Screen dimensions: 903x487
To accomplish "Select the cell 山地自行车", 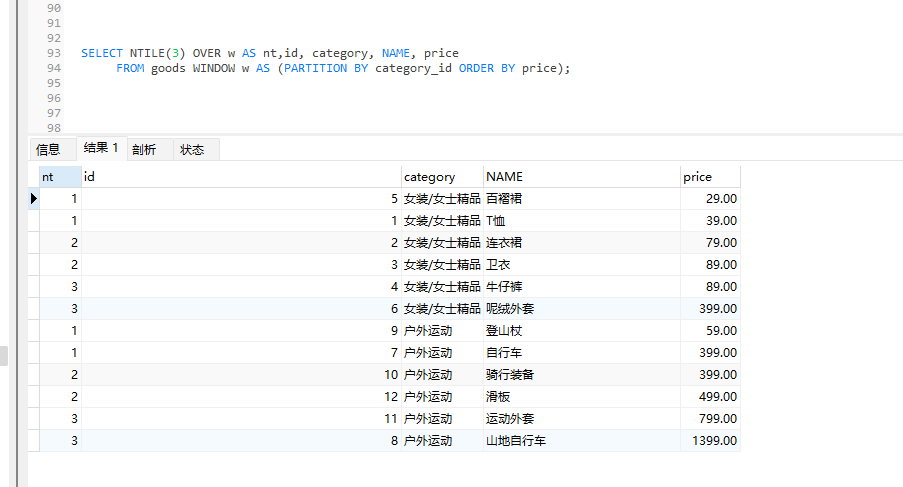I will (x=582, y=440).
